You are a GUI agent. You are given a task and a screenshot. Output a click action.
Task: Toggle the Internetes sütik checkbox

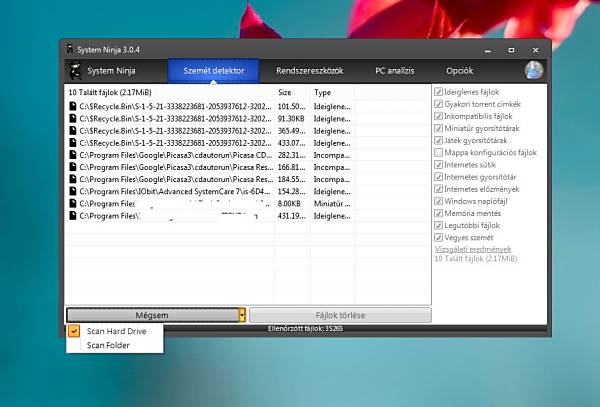tap(439, 165)
